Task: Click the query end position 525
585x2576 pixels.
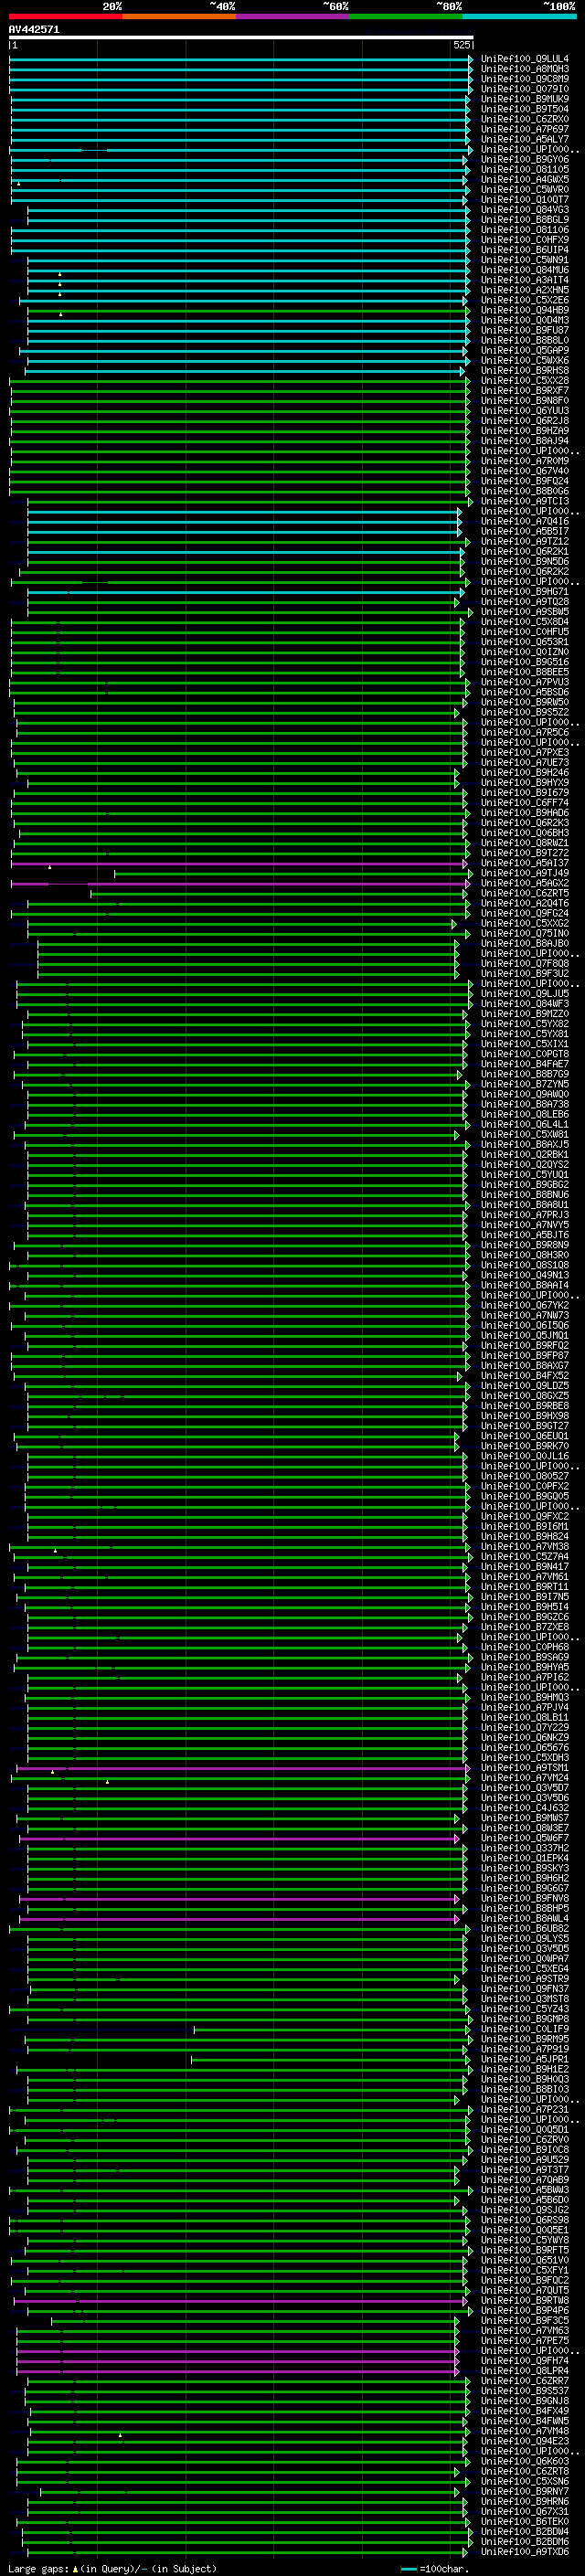Action: point(461,45)
